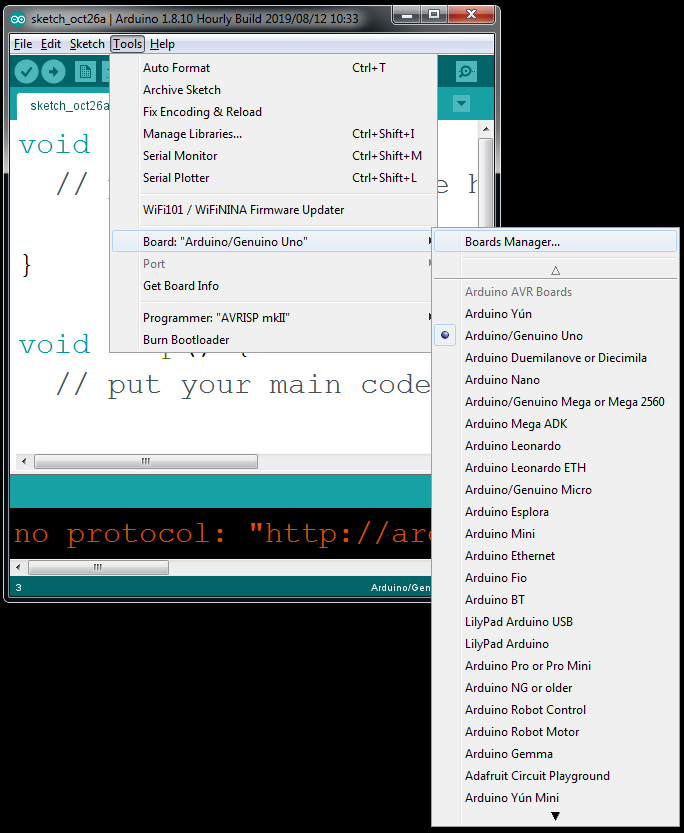The width and height of the screenshot is (684, 833).
Task: Select Arduino BT board
Action: [557, 600]
